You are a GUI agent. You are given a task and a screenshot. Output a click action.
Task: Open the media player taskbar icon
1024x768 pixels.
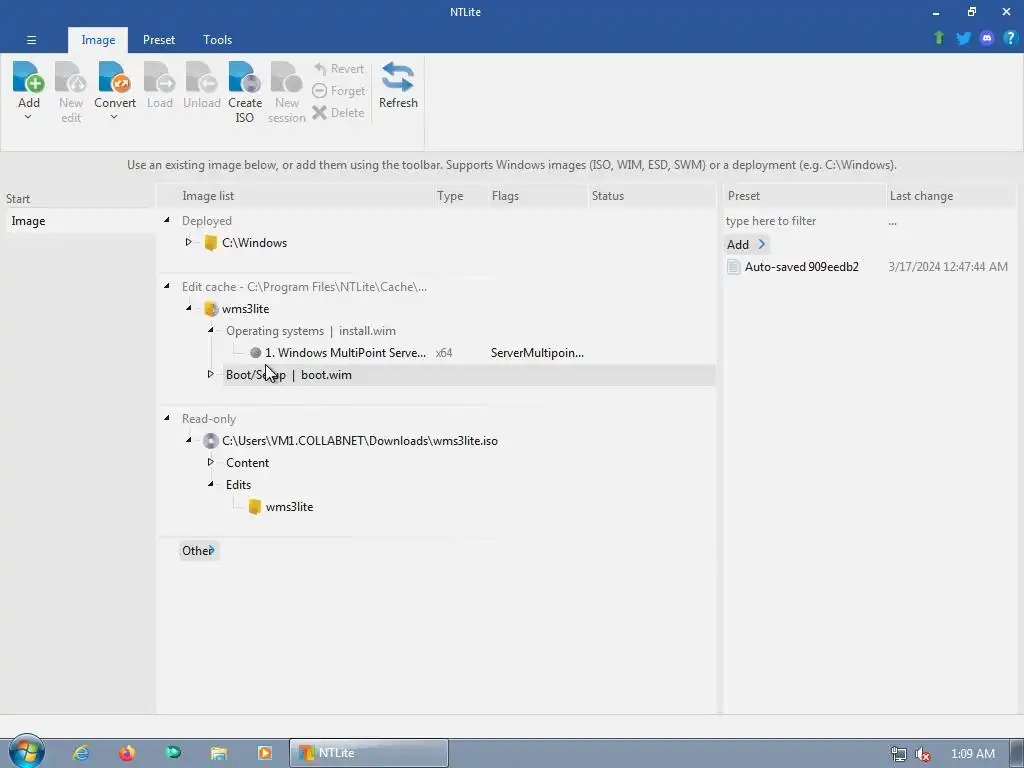[264, 753]
